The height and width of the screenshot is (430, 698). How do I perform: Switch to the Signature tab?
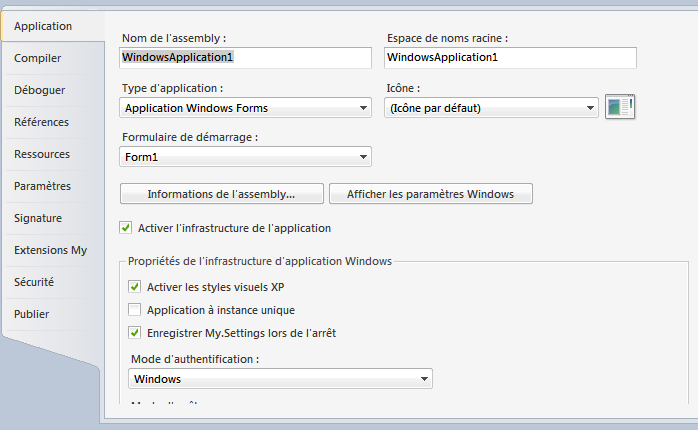(x=38, y=218)
